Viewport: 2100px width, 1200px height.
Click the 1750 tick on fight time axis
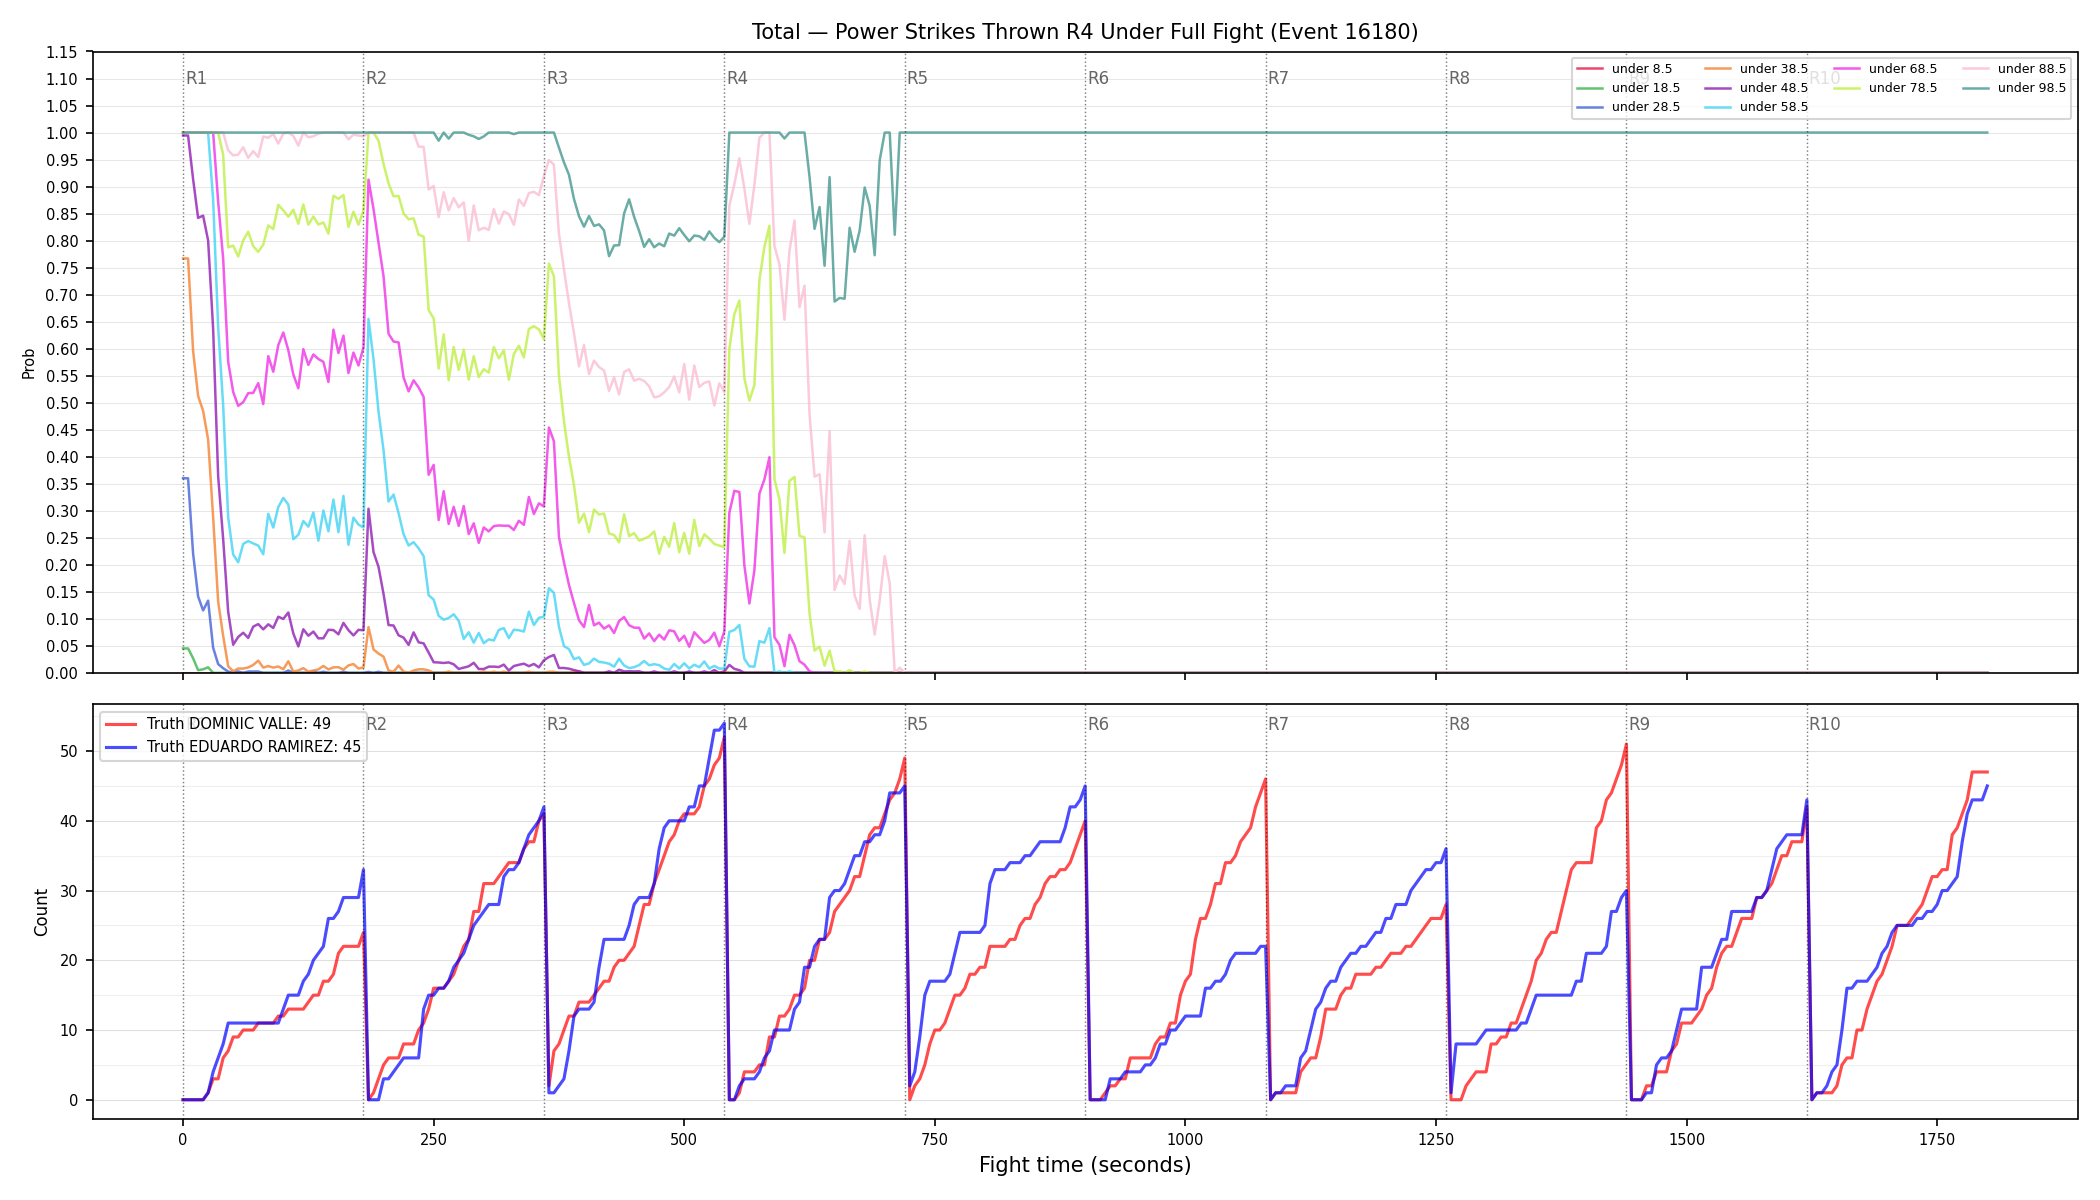point(1937,1139)
